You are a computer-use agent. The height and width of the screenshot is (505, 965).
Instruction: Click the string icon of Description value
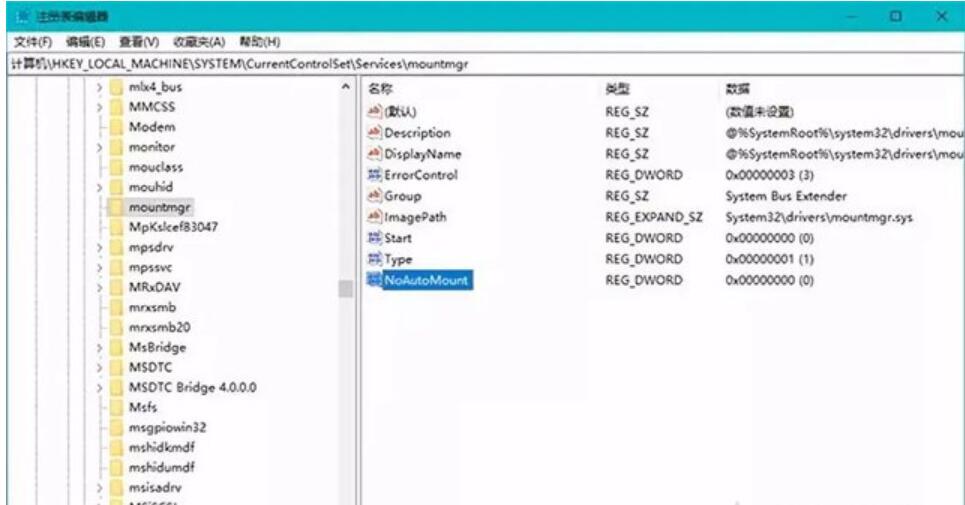coord(374,132)
